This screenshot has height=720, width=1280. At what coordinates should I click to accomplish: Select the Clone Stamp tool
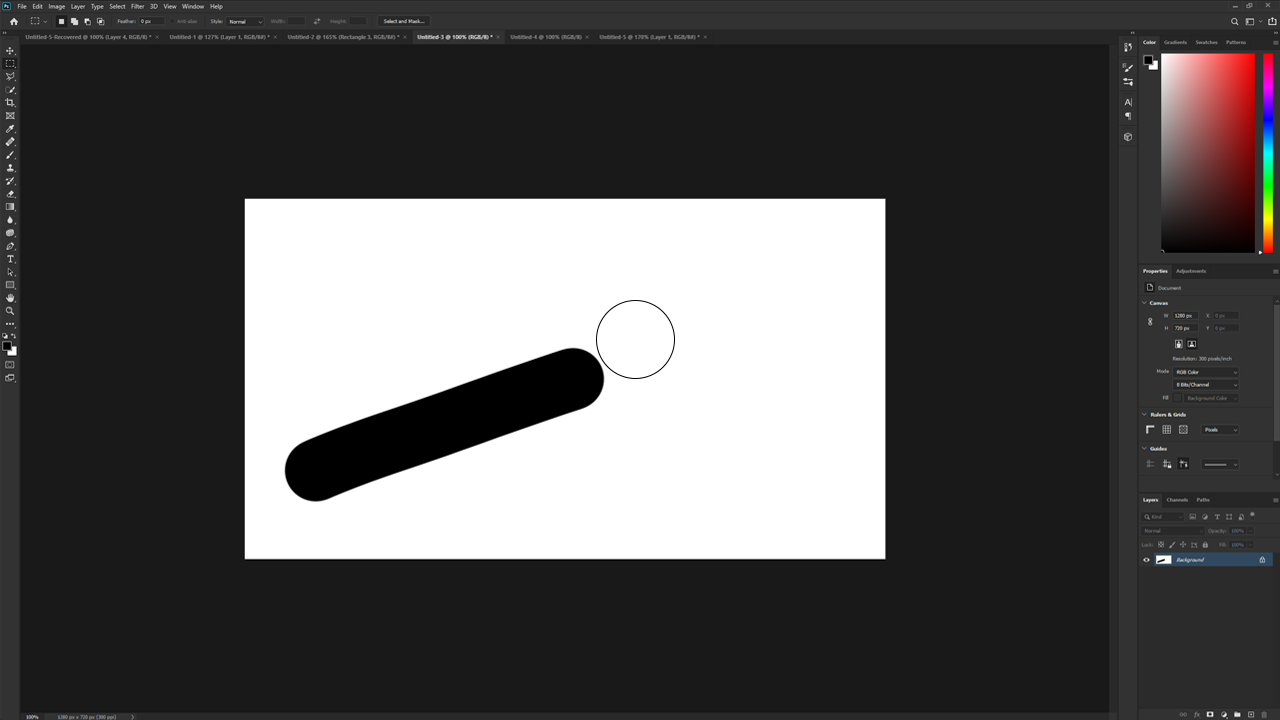[x=11, y=168]
